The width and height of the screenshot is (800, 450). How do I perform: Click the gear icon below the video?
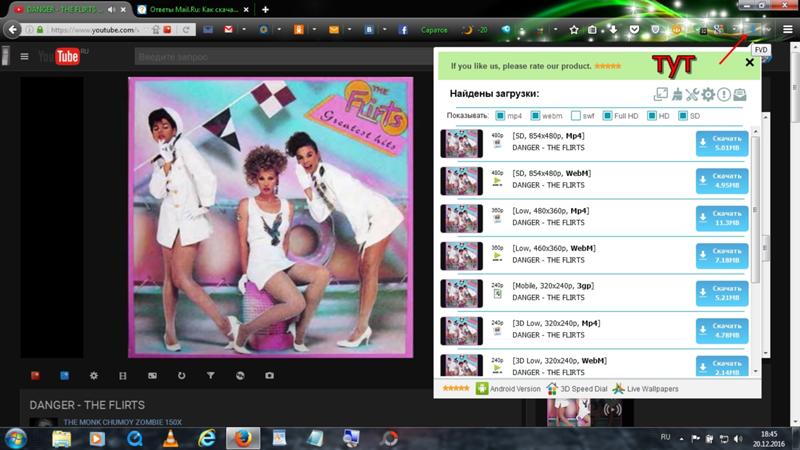click(x=93, y=376)
